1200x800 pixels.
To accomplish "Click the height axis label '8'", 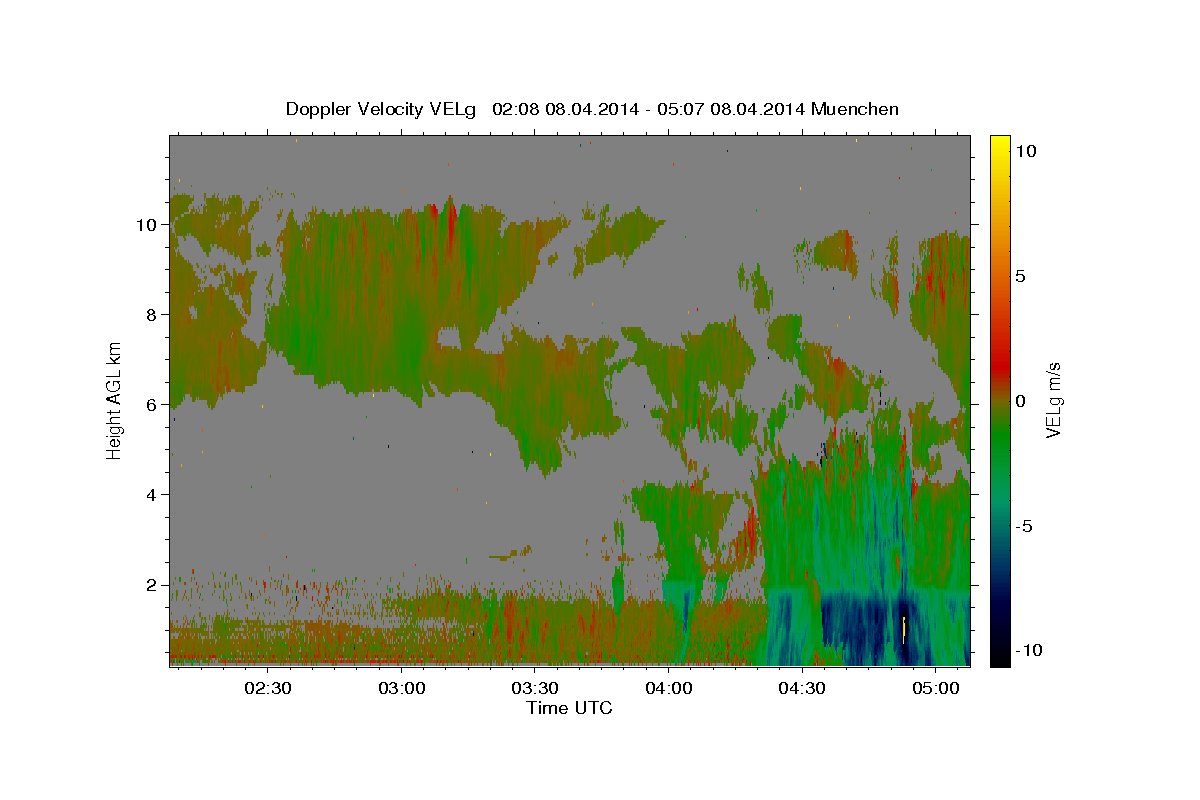I will [151, 314].
